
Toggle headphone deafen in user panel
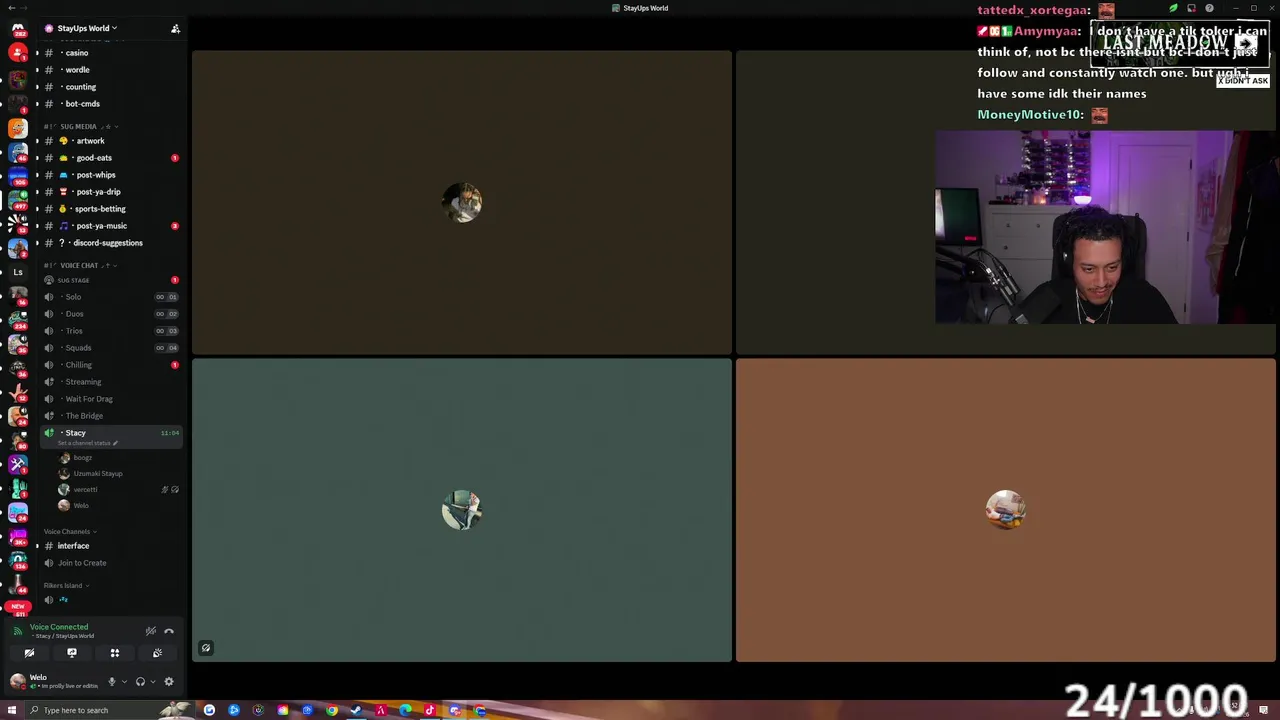click(x=140, y=682)
